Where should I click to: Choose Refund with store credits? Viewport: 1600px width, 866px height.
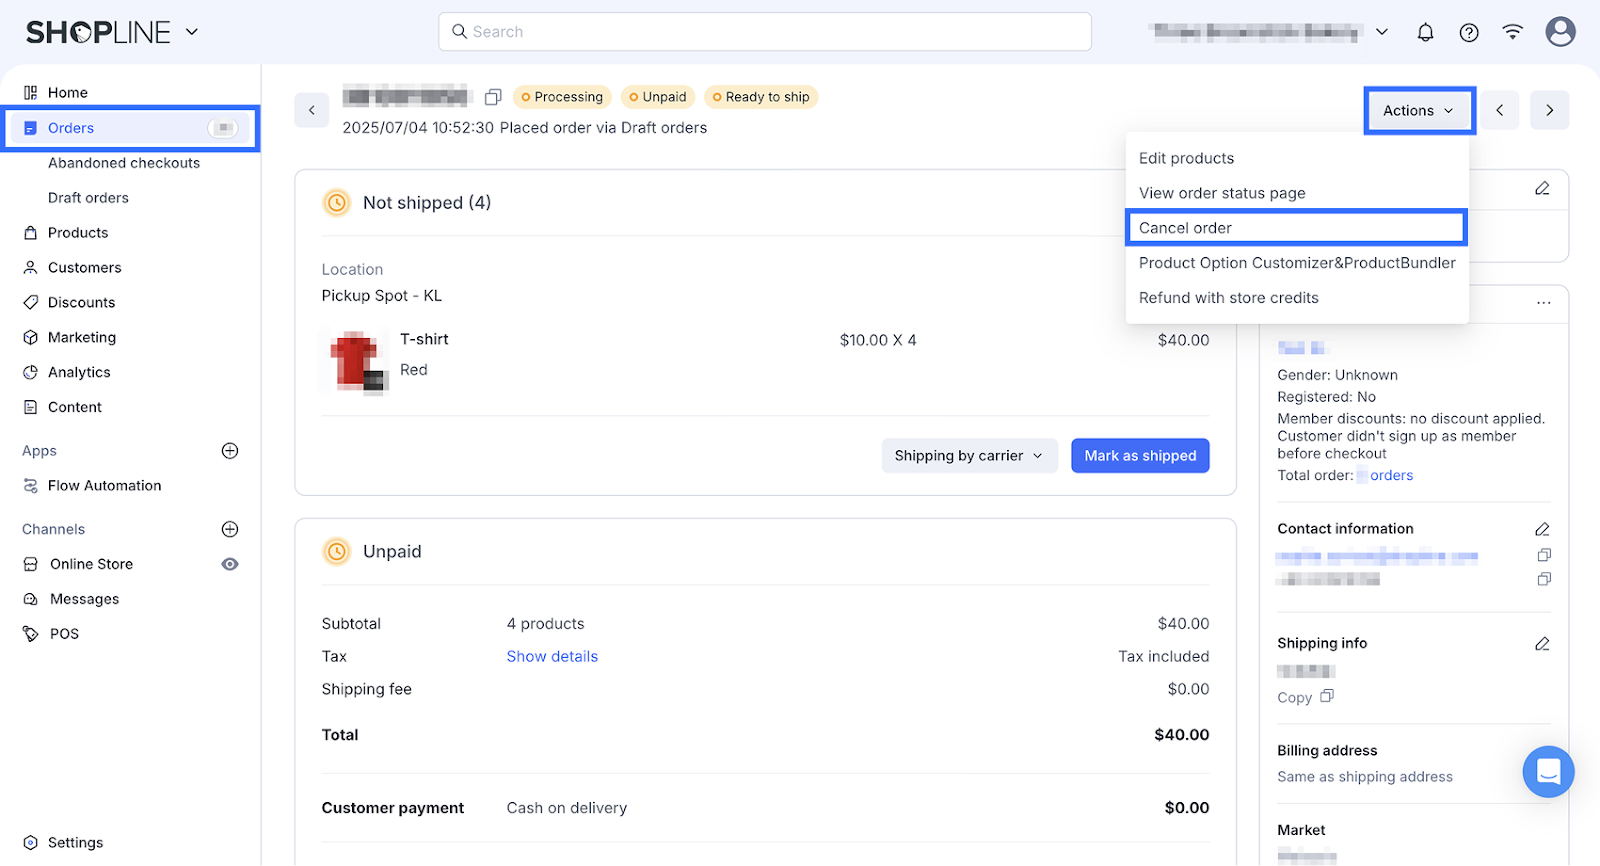[x=1228, y=298]
